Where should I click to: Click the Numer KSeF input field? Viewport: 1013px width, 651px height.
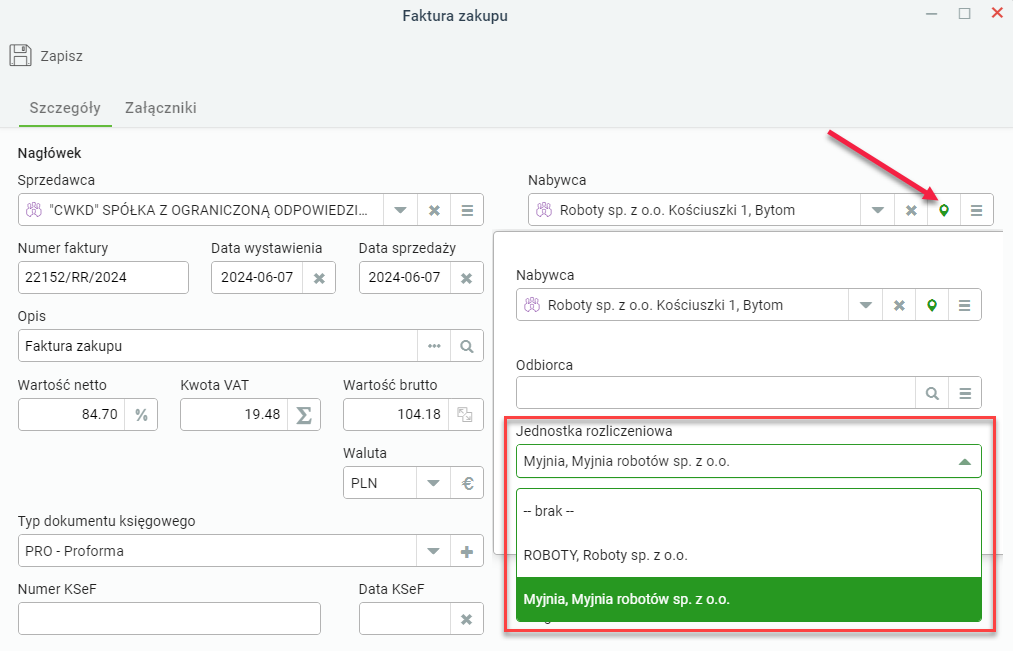coord(169,619)
